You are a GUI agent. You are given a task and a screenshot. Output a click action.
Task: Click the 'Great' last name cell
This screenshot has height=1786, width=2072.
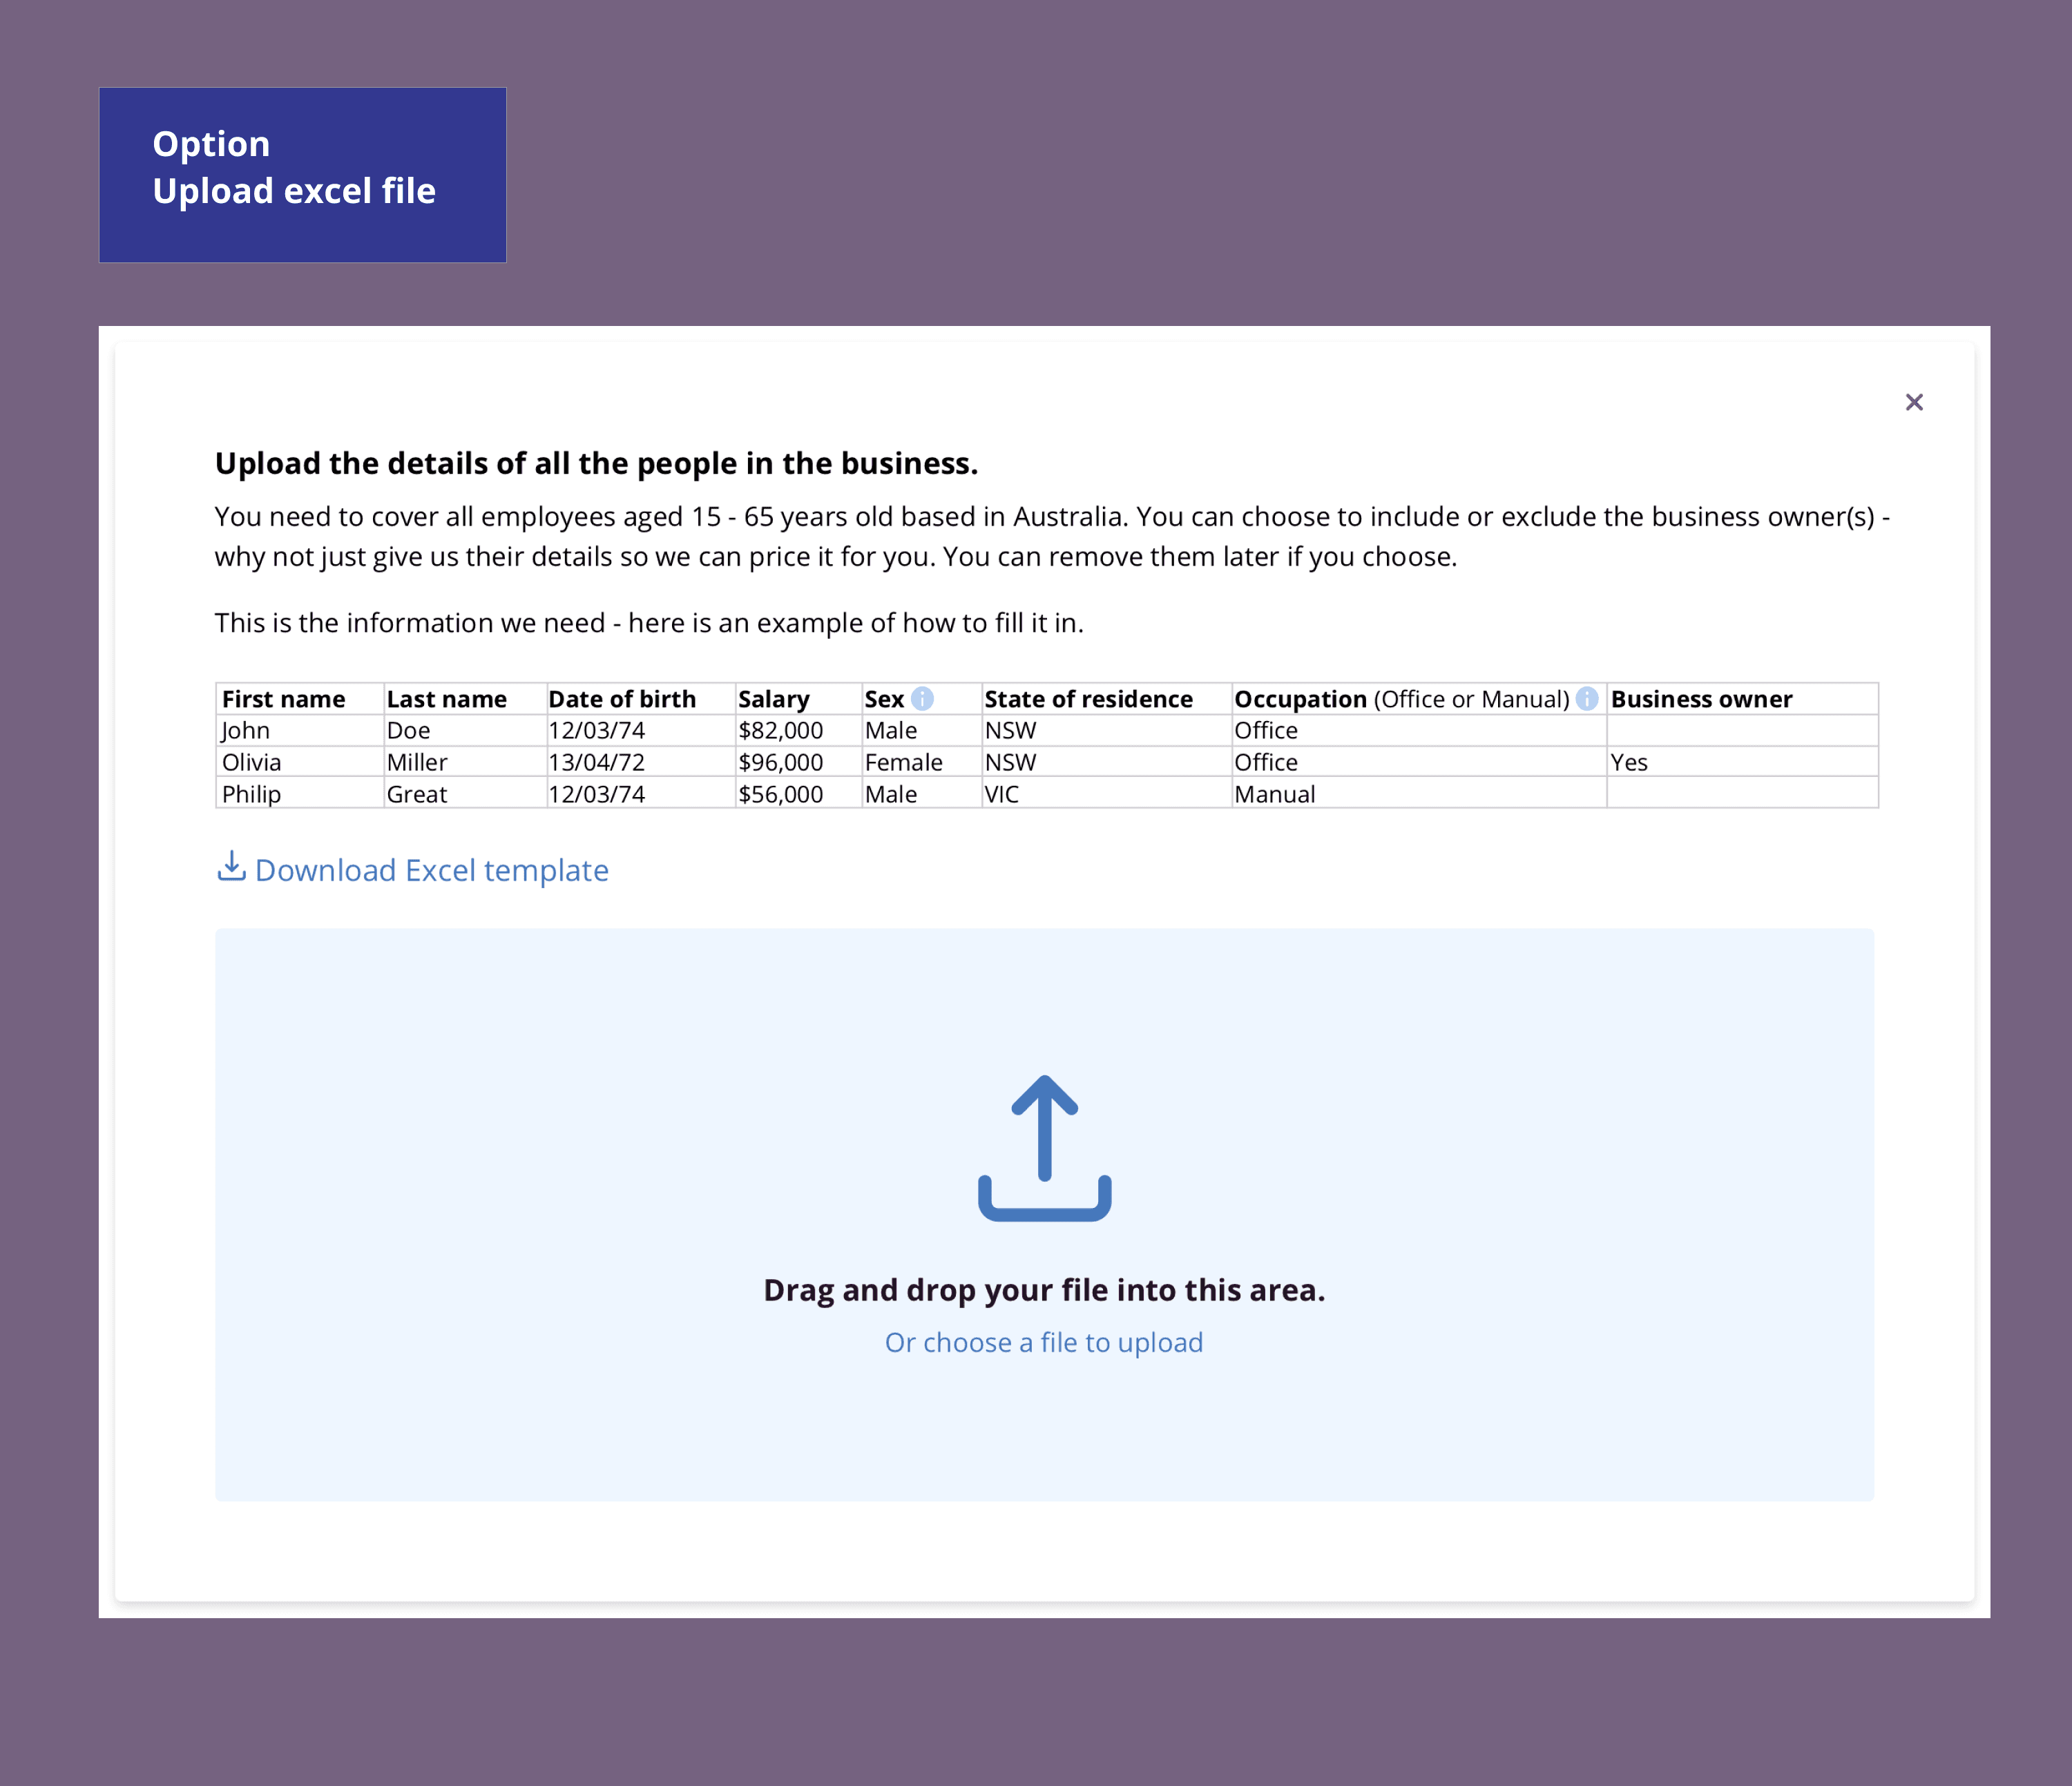[x=416, y=794]
